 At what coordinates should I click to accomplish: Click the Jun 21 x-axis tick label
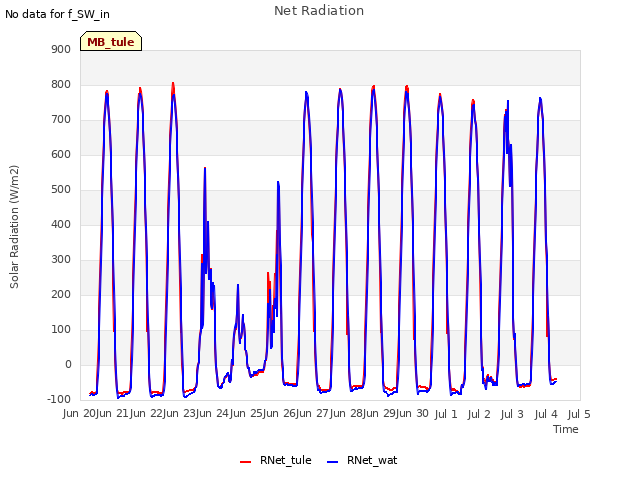(x=113, y=414)
